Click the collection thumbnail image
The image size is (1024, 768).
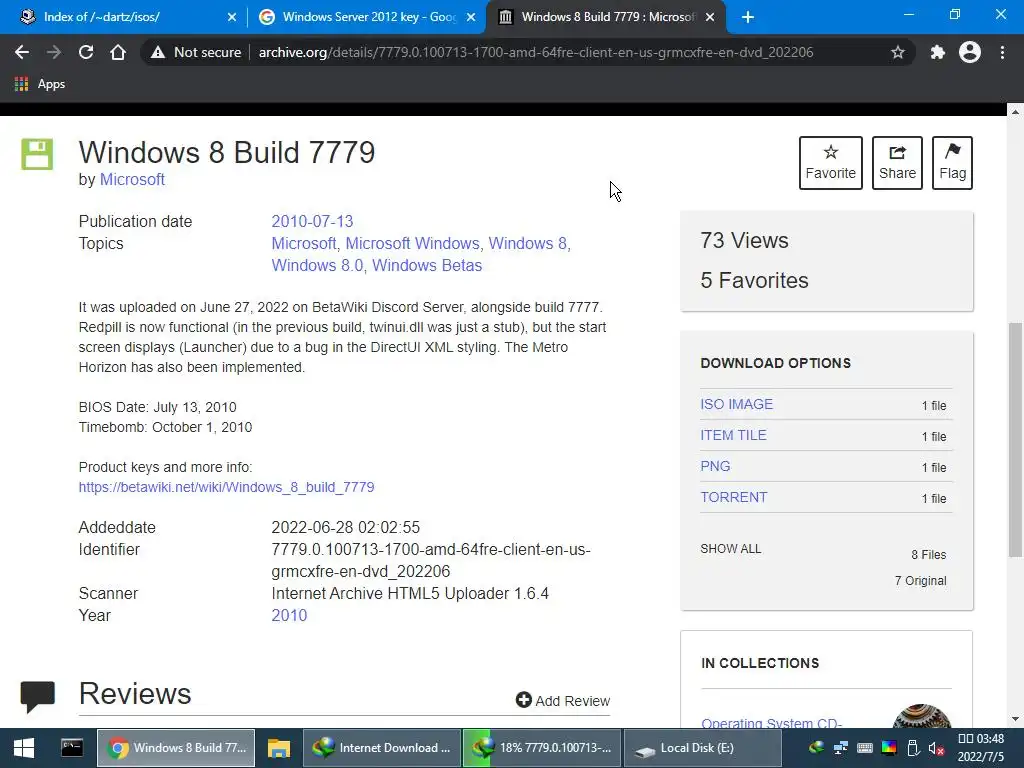click(x=921, y=716)
